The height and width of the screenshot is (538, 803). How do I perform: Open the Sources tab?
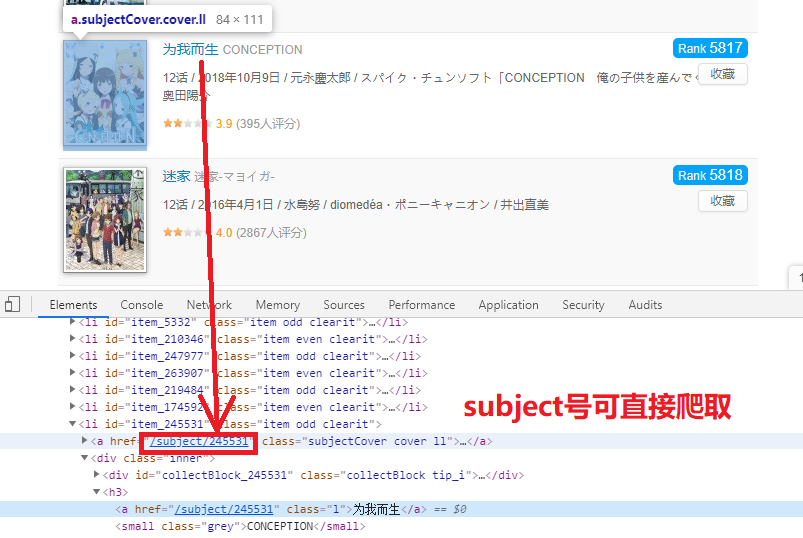(344, 305)
